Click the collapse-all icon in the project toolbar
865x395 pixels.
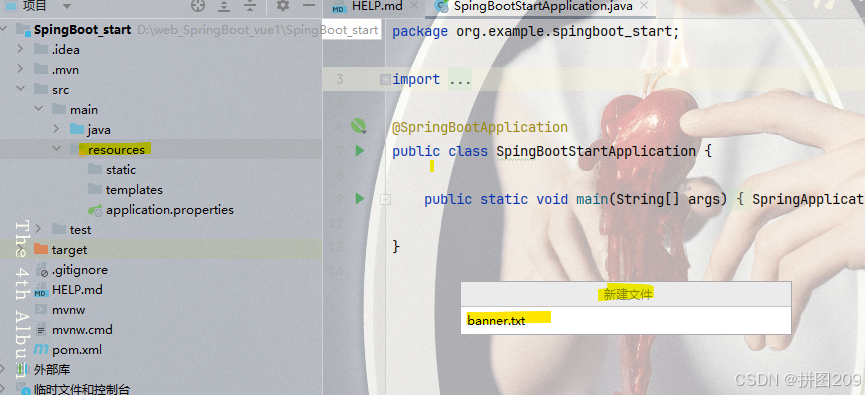click(250, 6)
